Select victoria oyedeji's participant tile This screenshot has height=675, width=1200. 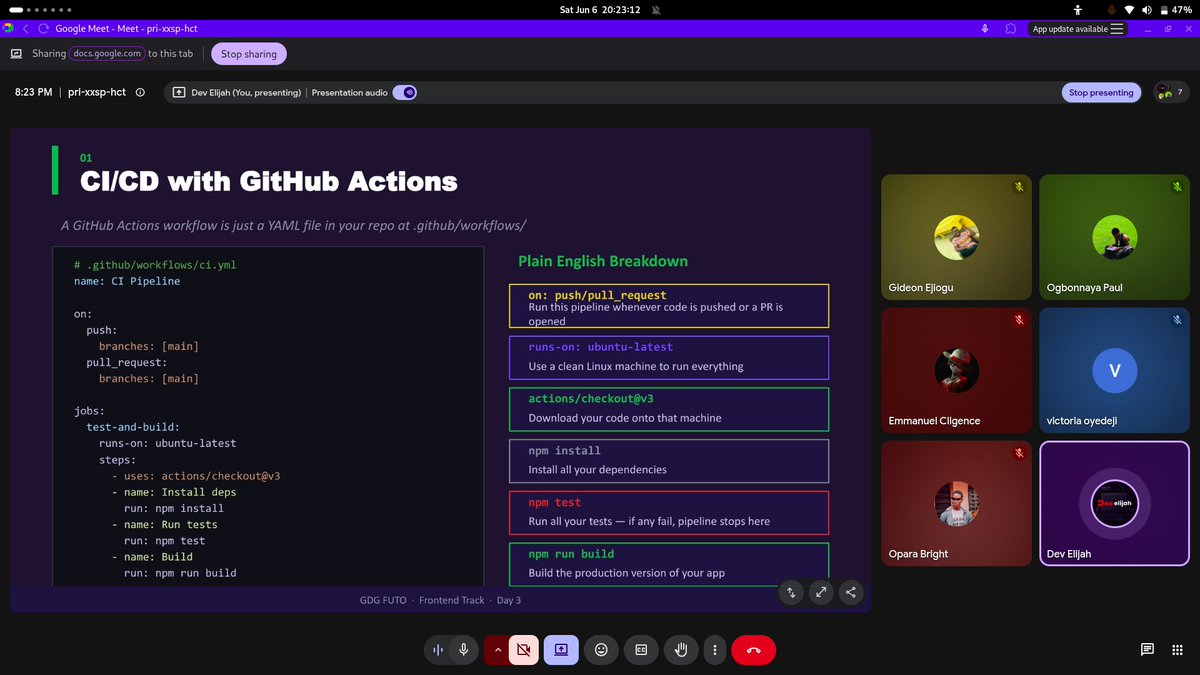pyautogui.click(x=1115, y=371)
